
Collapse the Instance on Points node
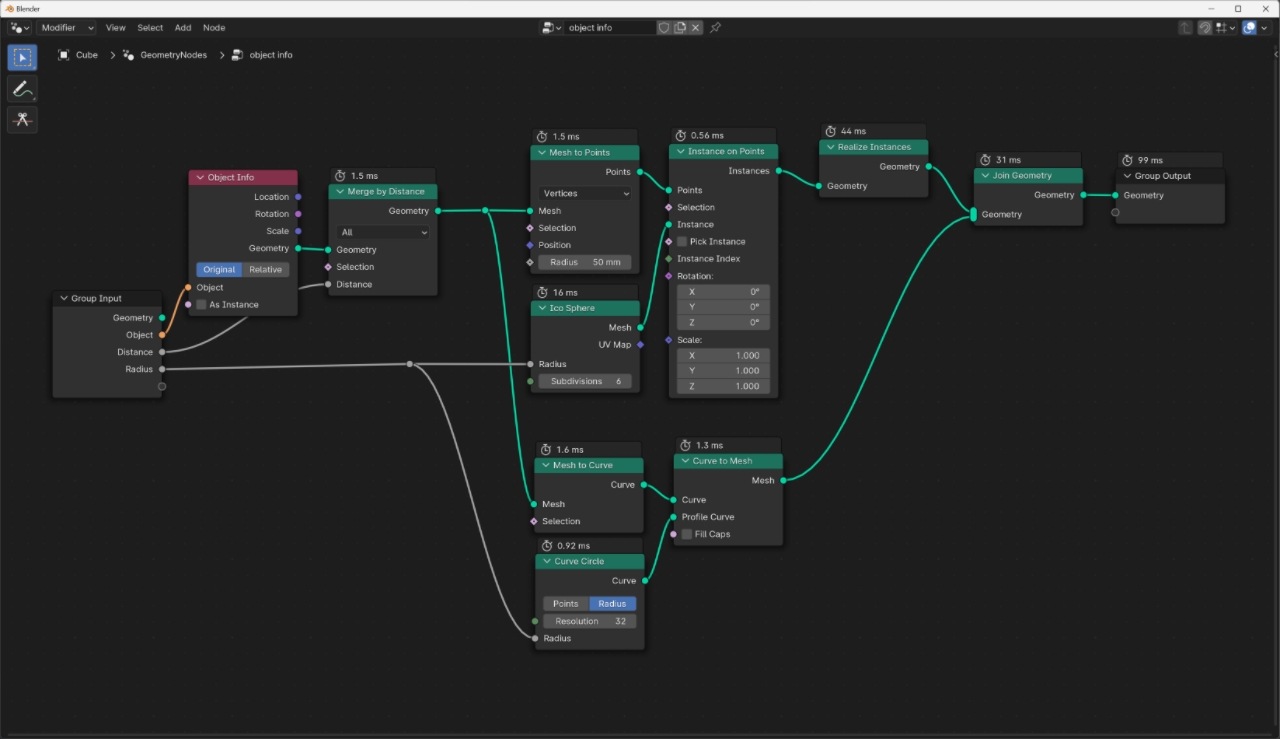[x=680, y=152]
